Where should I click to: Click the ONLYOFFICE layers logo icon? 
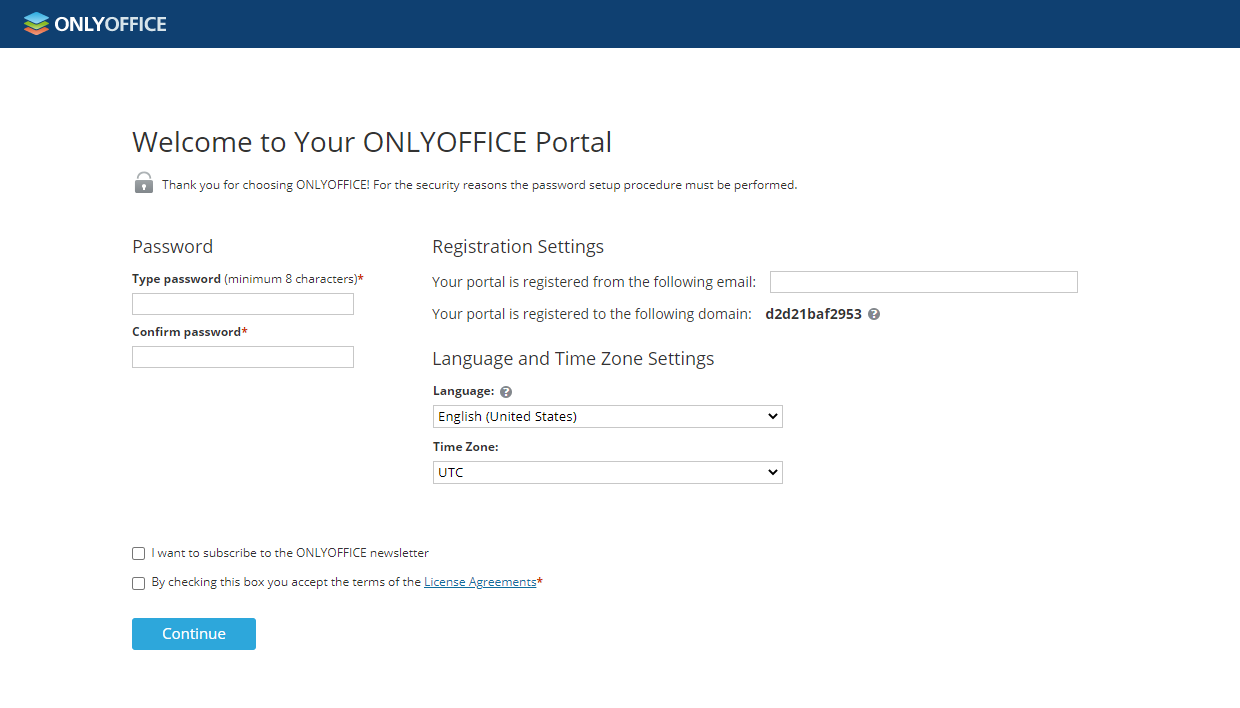(x=37, y=23)
